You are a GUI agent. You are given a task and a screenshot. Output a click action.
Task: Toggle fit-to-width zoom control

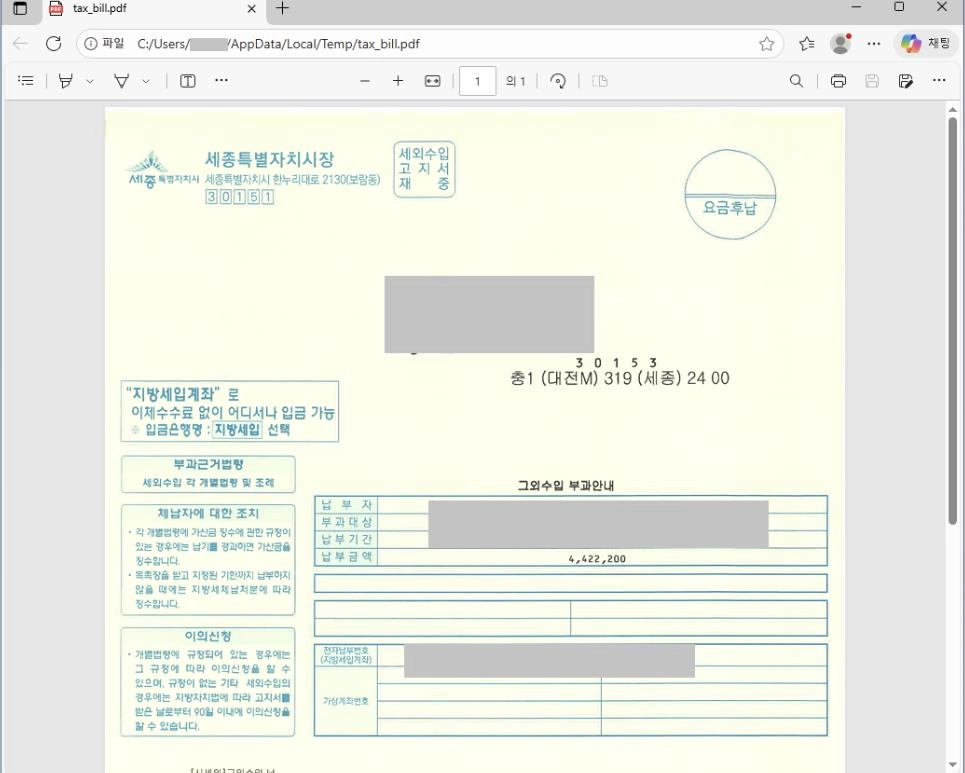pos(432,81)
